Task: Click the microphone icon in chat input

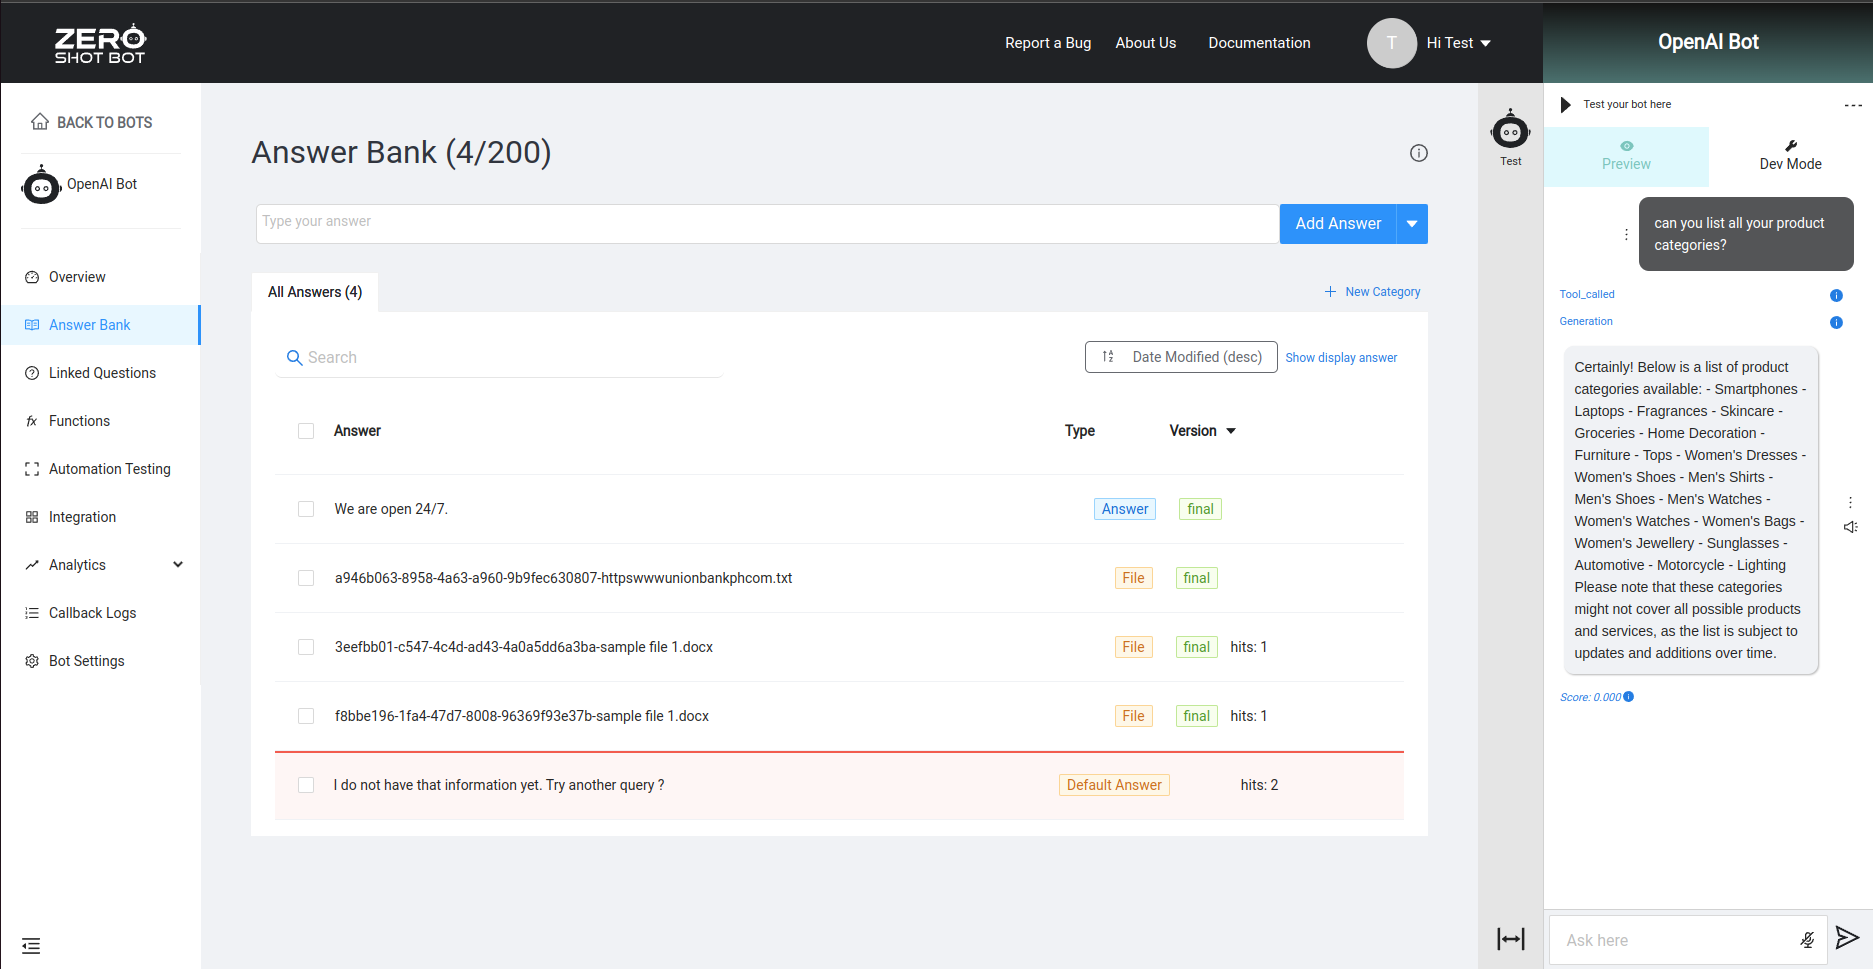Action: coord(1807,940)
